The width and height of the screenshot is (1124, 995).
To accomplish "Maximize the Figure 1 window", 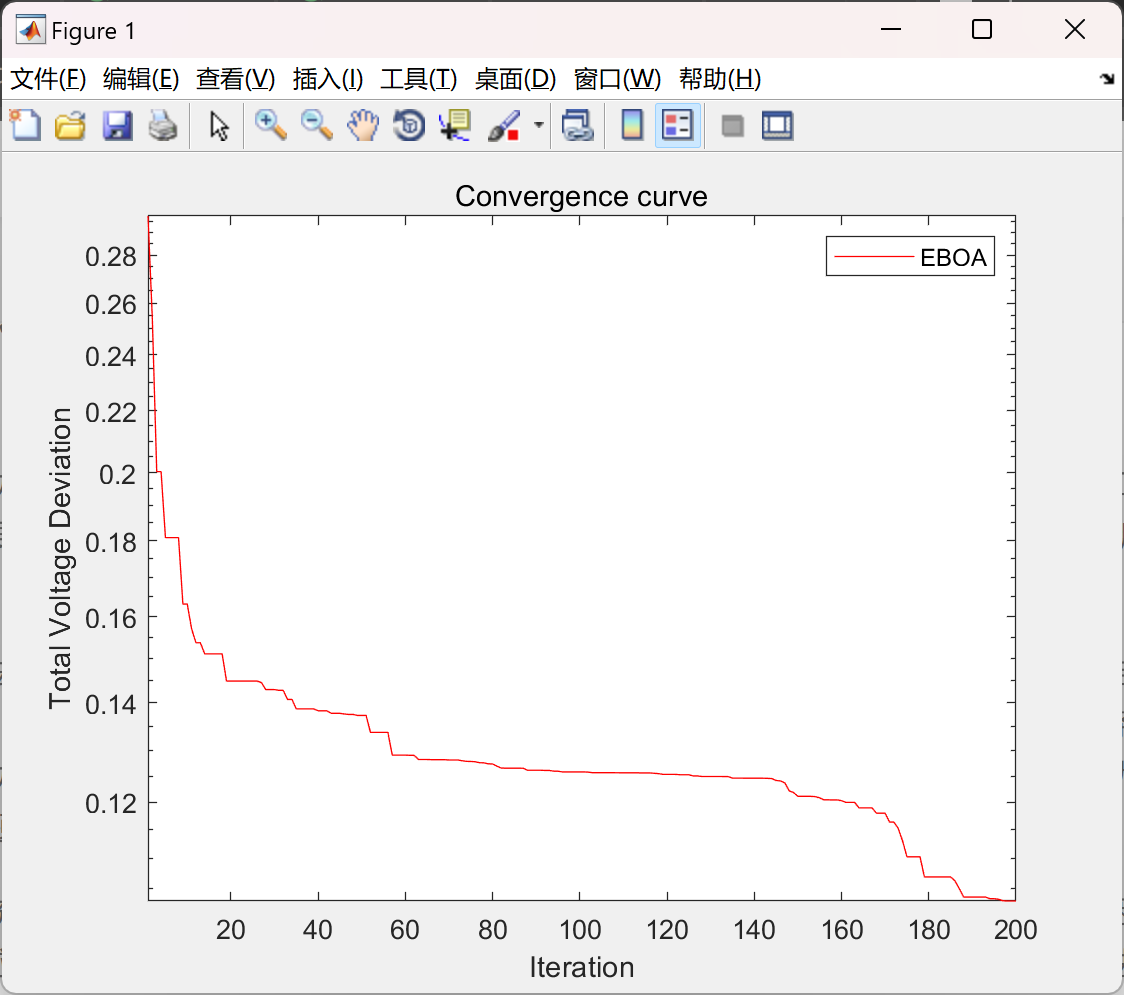I will (982, 29).
